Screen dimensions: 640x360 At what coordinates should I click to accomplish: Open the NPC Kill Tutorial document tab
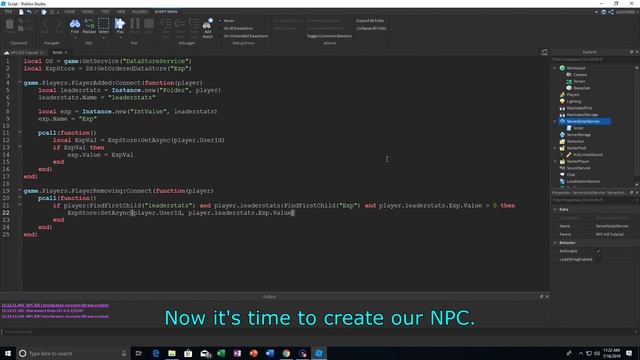24,53
